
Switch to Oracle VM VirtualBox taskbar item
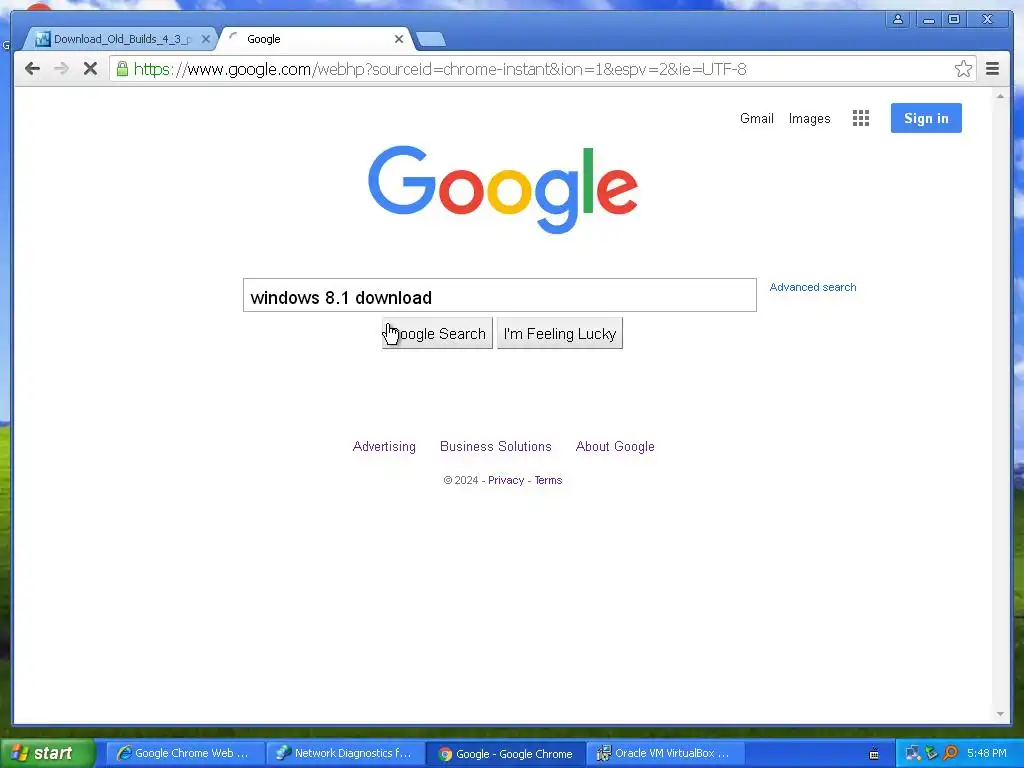(665, 753)
